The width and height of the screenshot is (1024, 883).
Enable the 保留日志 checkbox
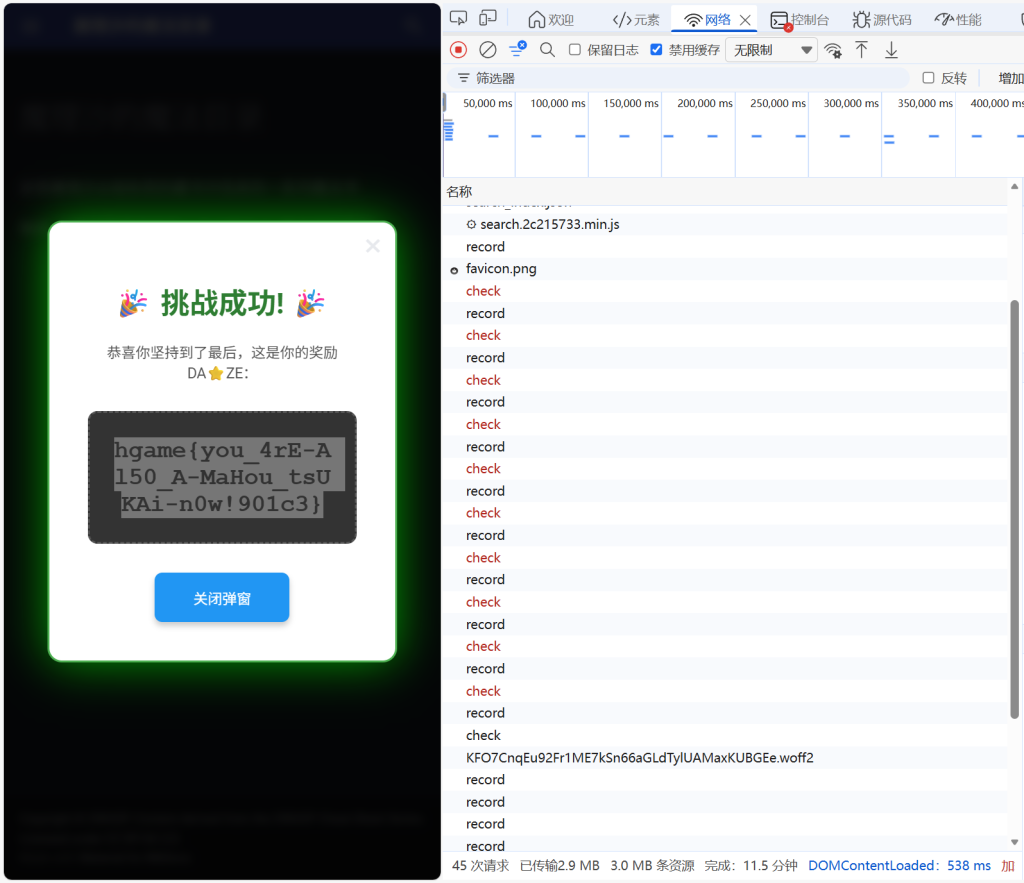575,49
